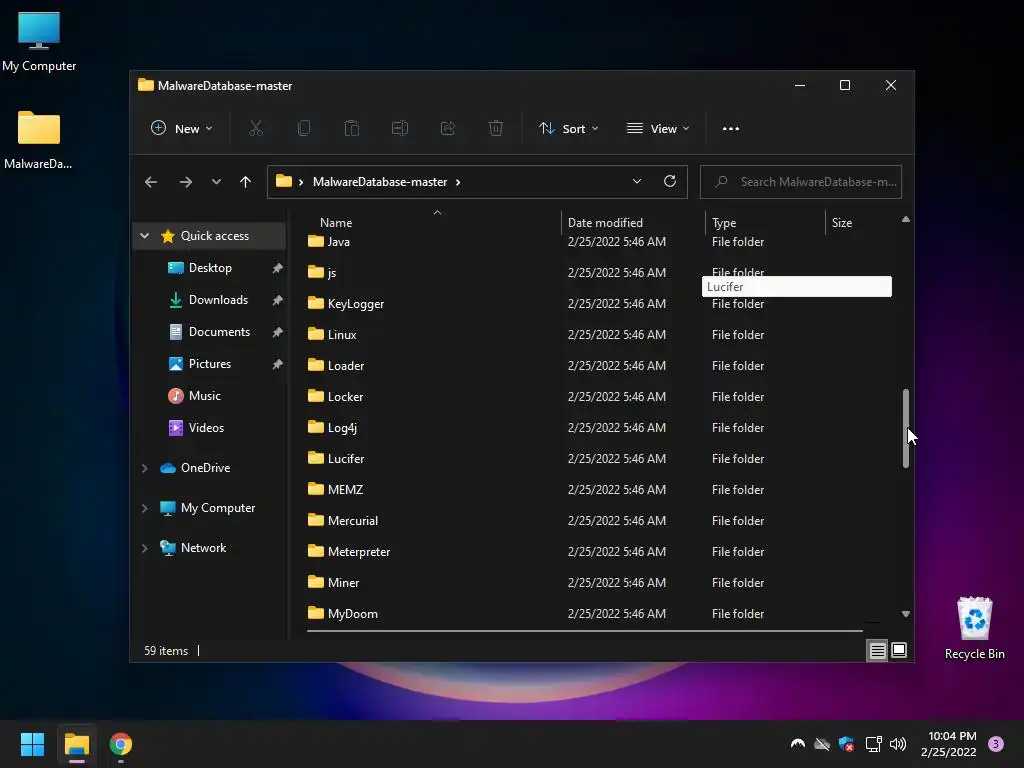The width and height of the screenshot is (1024, 768).
Task: Open the New dropdown menu
Action: [x=182, y=129]
